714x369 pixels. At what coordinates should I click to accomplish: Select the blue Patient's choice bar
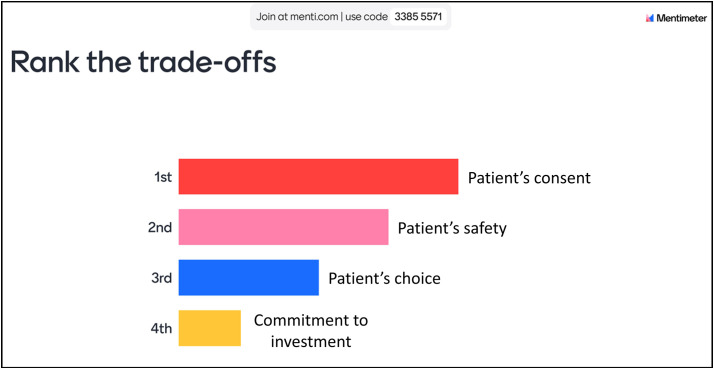coord(249,277)
